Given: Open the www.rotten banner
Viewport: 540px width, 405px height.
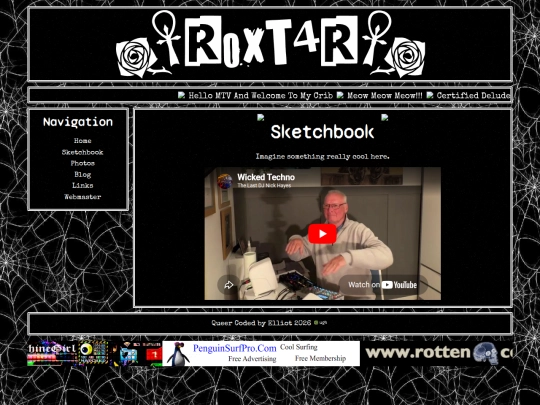Looking at the screenshot, I should pos(438,353).
